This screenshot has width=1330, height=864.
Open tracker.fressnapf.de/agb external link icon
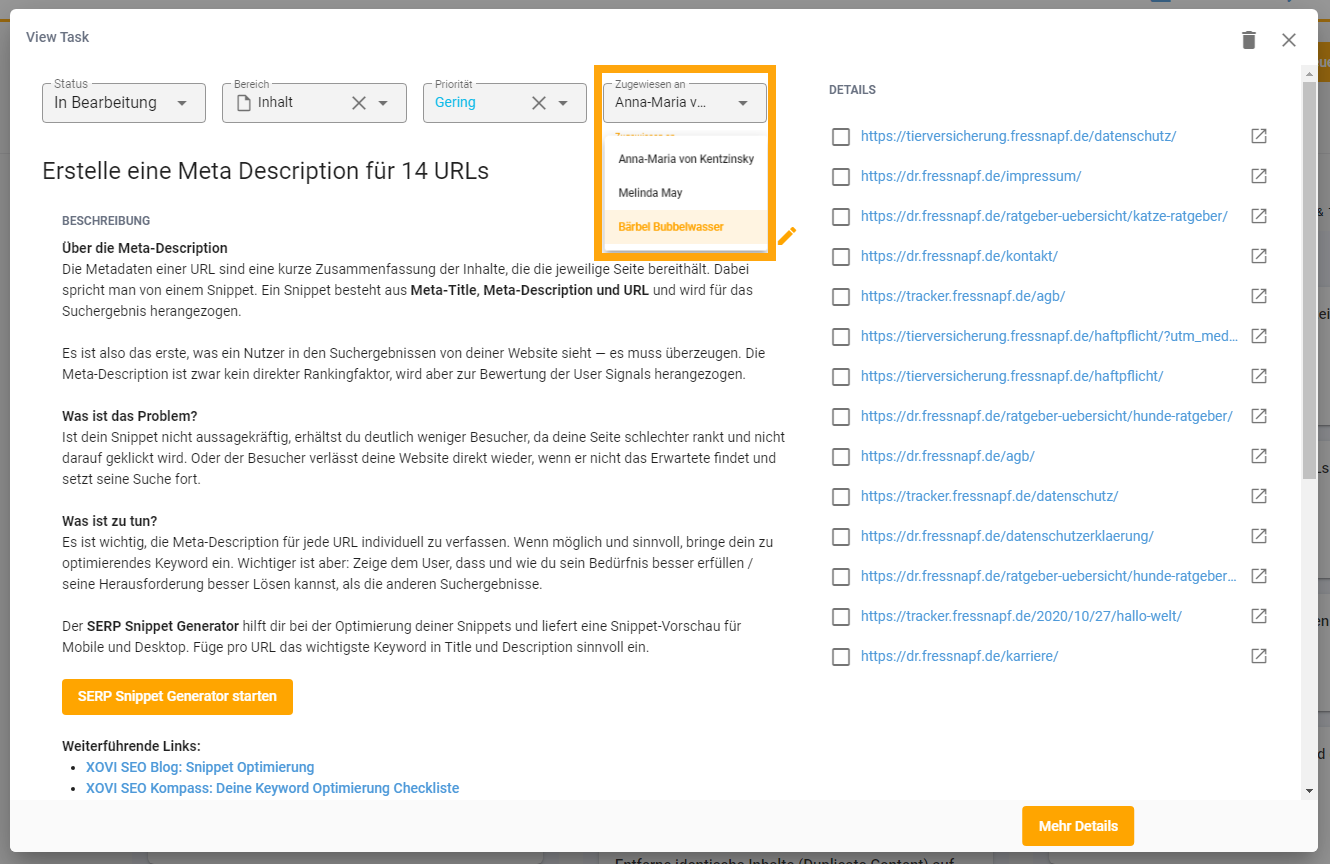(1259, 296)
